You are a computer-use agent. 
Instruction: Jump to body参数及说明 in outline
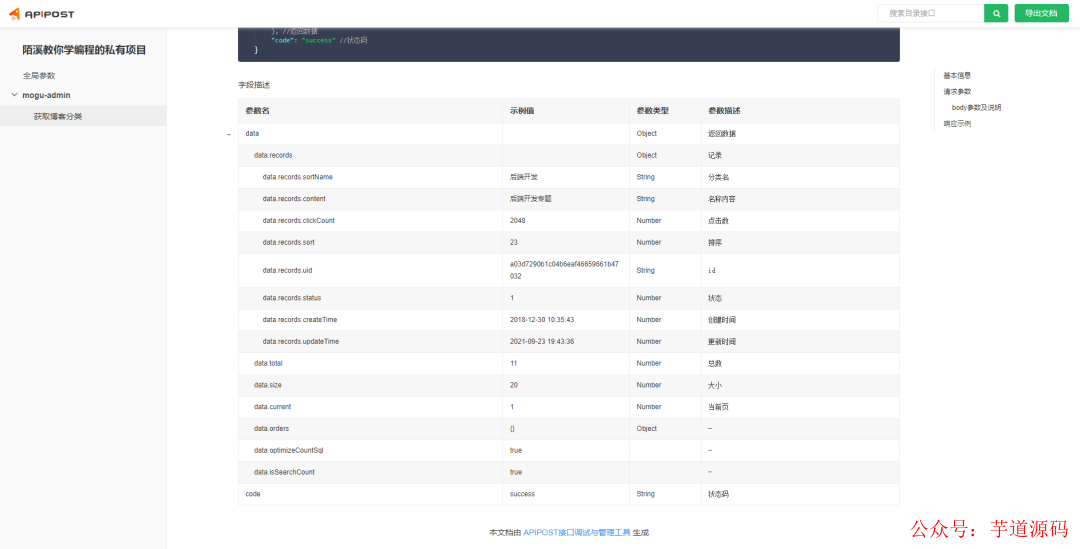976,107
